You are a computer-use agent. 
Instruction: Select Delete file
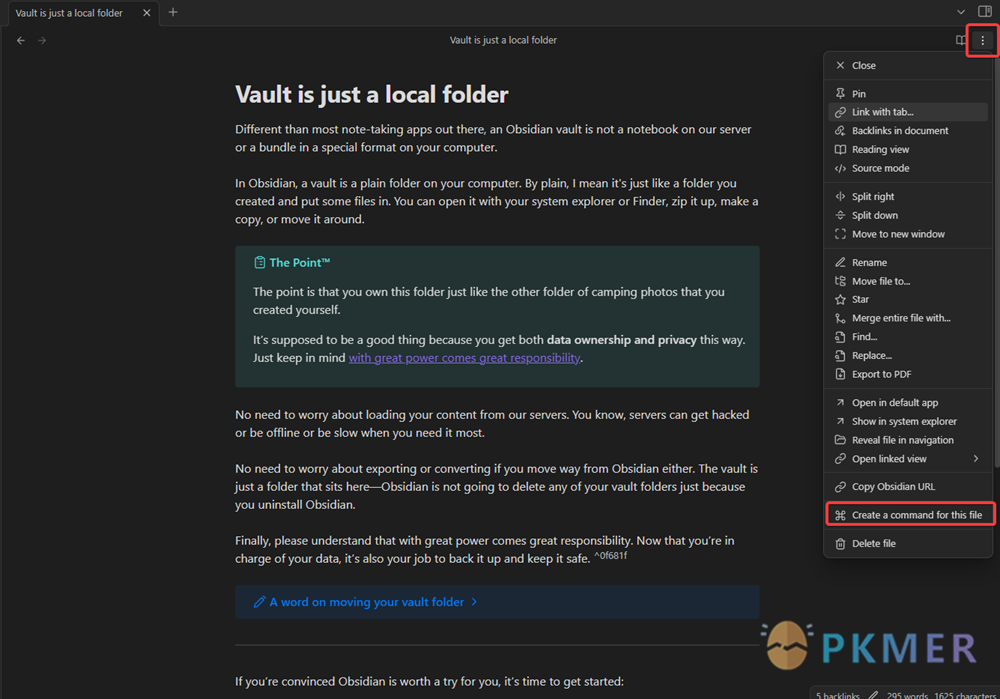pyautogui.click(x=908, y=544)
